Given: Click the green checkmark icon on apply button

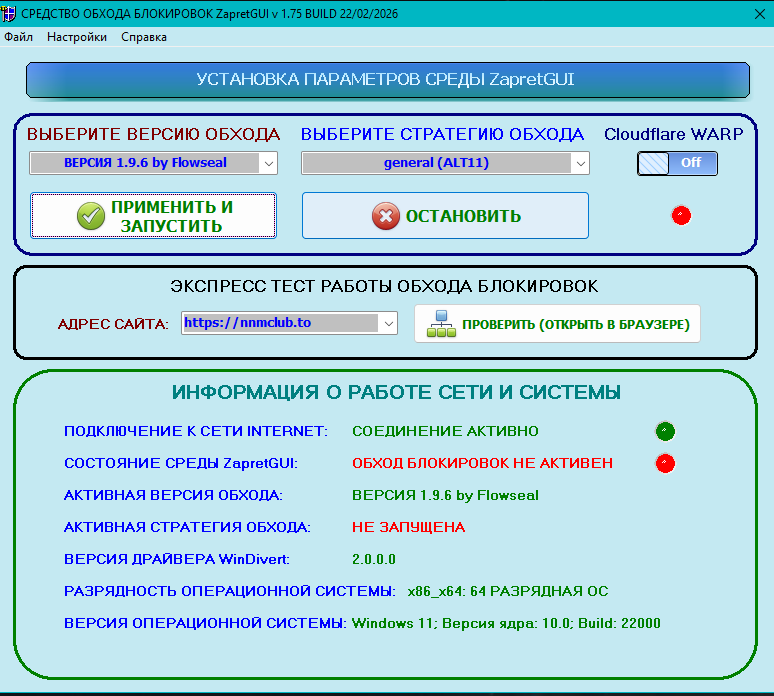Looking at the screenshot, I should pos(91,216).
